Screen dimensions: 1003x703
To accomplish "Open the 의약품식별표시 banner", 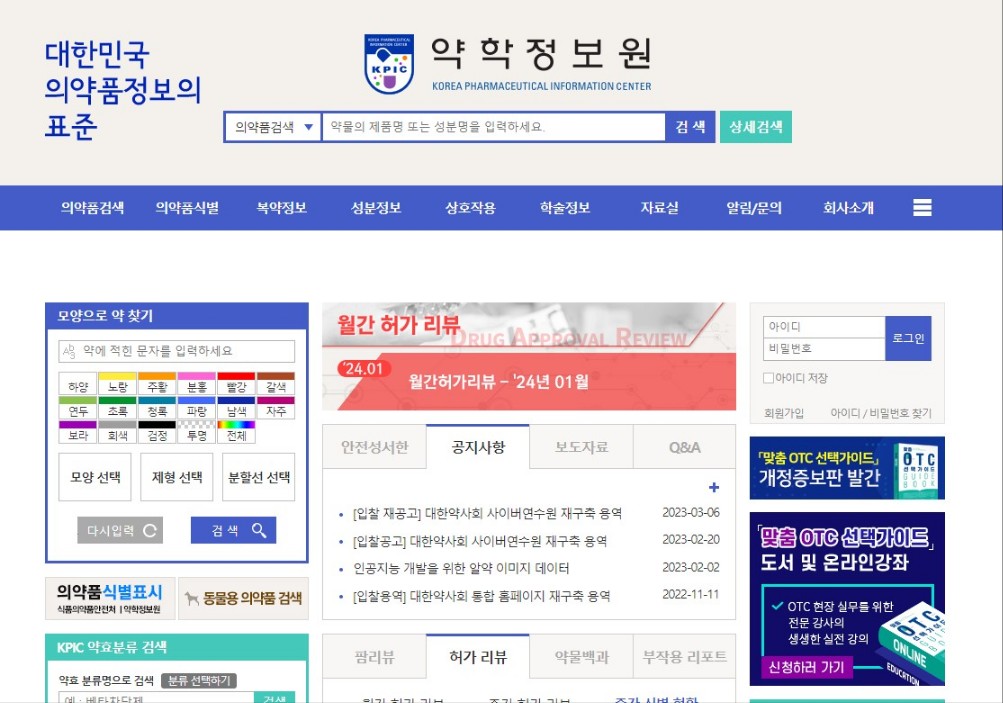I will [110, 598].
